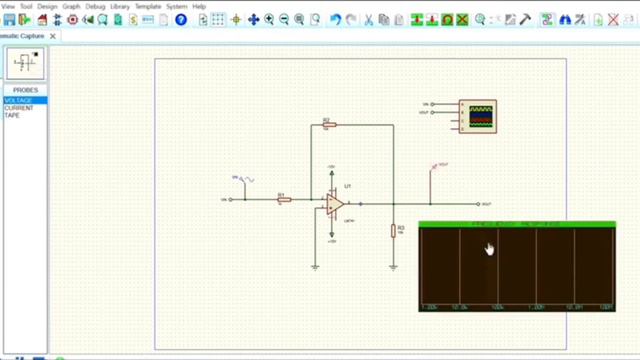Click the U1 op-amp symbol
The image size is (640, 360).
[335, 204]
